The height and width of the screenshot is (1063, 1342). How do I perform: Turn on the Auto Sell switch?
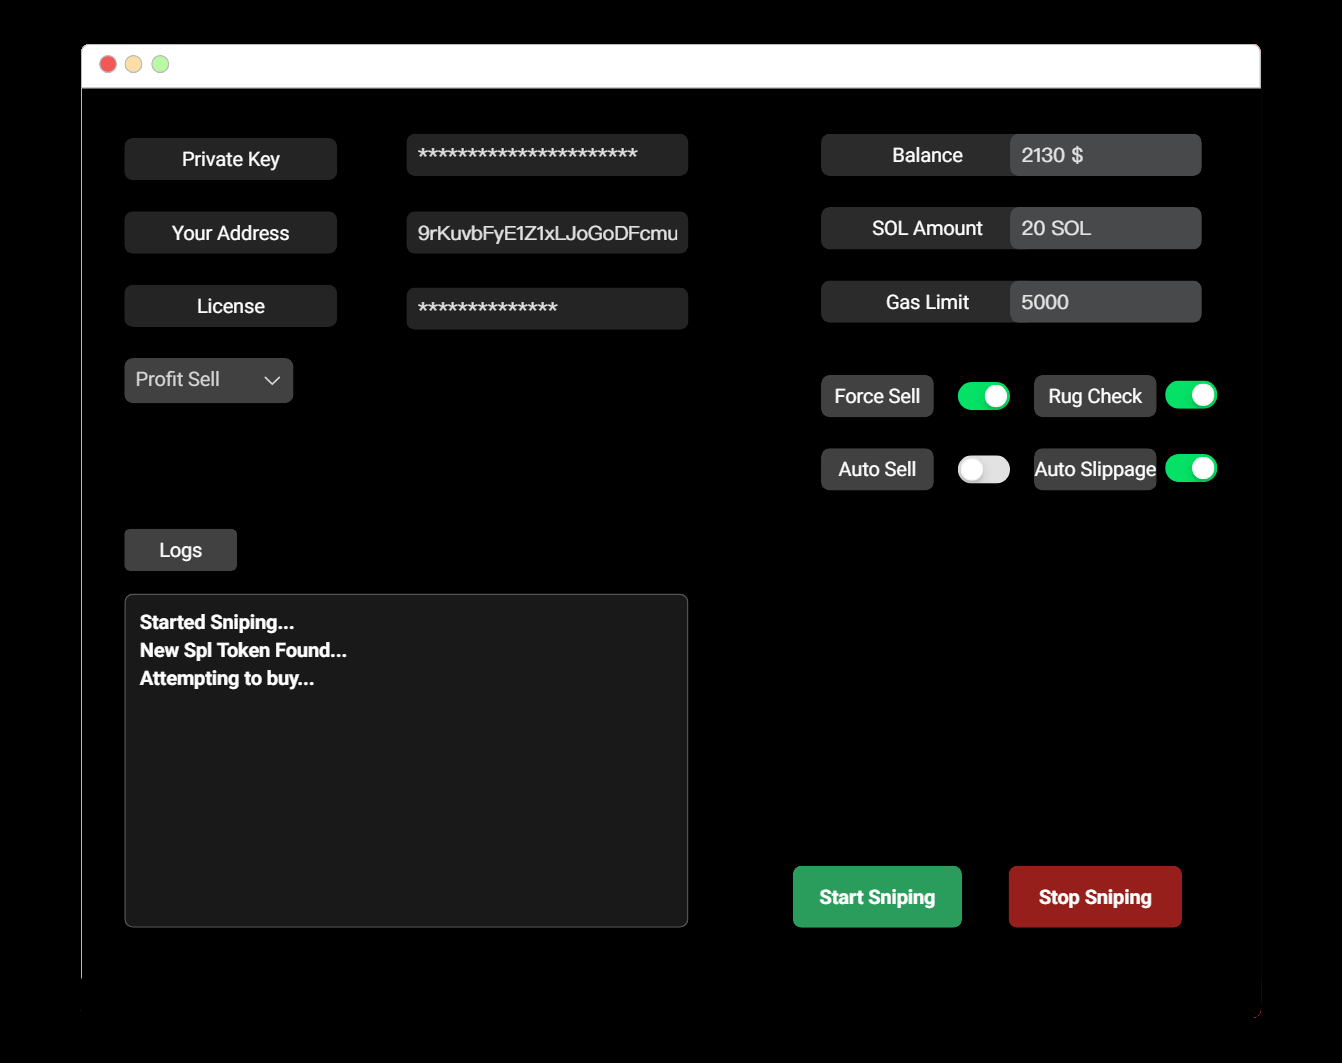coord(983,469)
